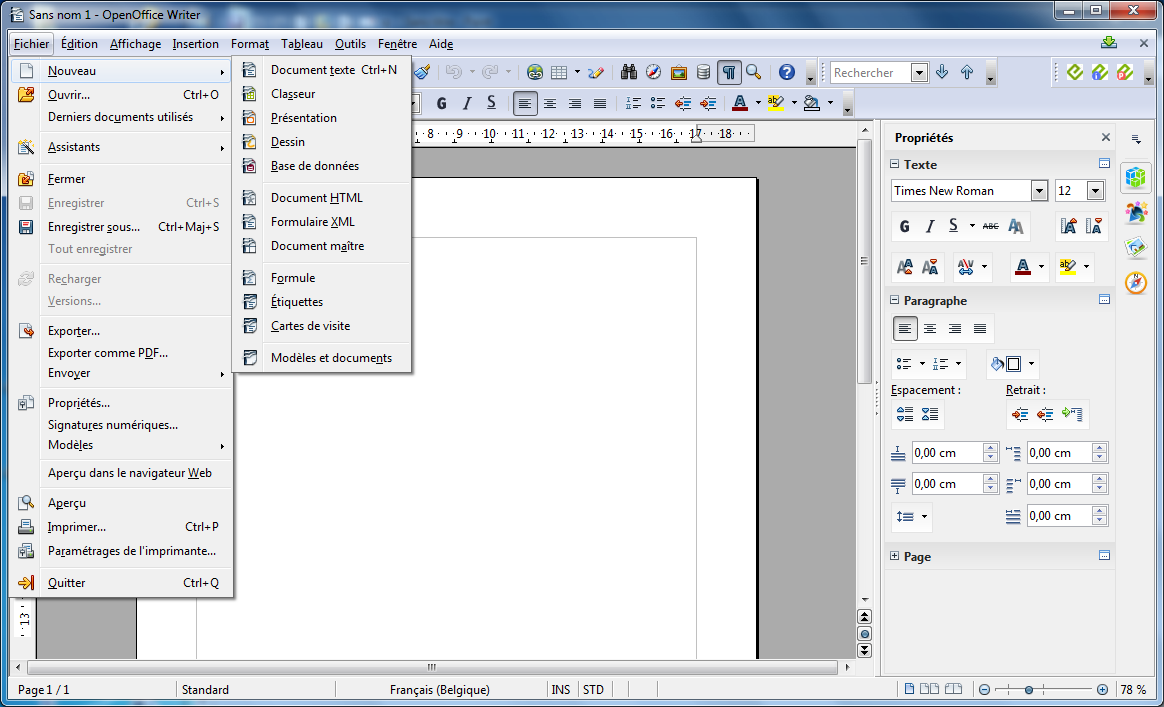Click the Format Paintbrush icon
The image size is (1164, 707).
(422, 72)
